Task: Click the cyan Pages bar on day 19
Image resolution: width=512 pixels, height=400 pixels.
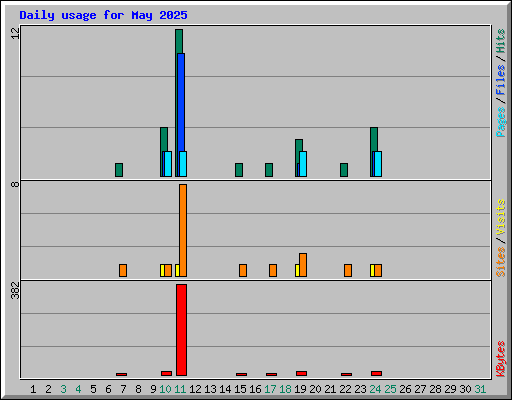Action: [x=303, y=164]
